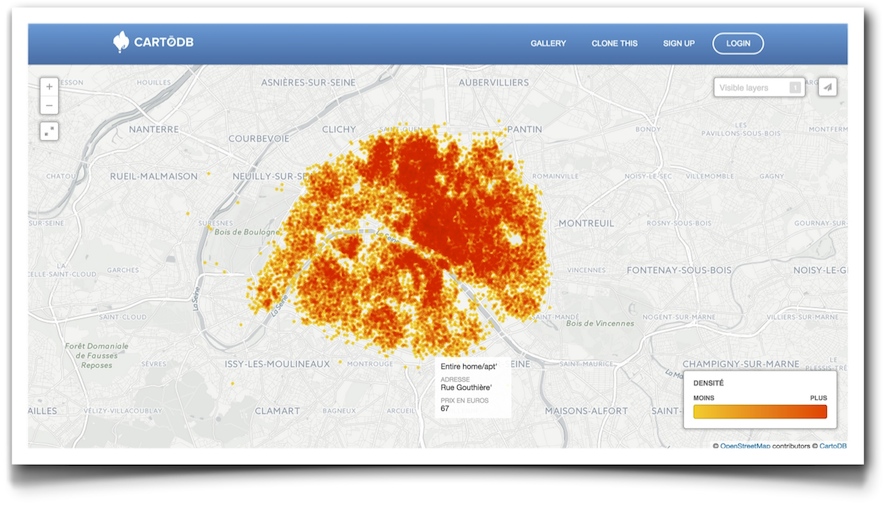Click the density gradient color bar
Viewport: 886px width, 508px height.
point(760,411)
